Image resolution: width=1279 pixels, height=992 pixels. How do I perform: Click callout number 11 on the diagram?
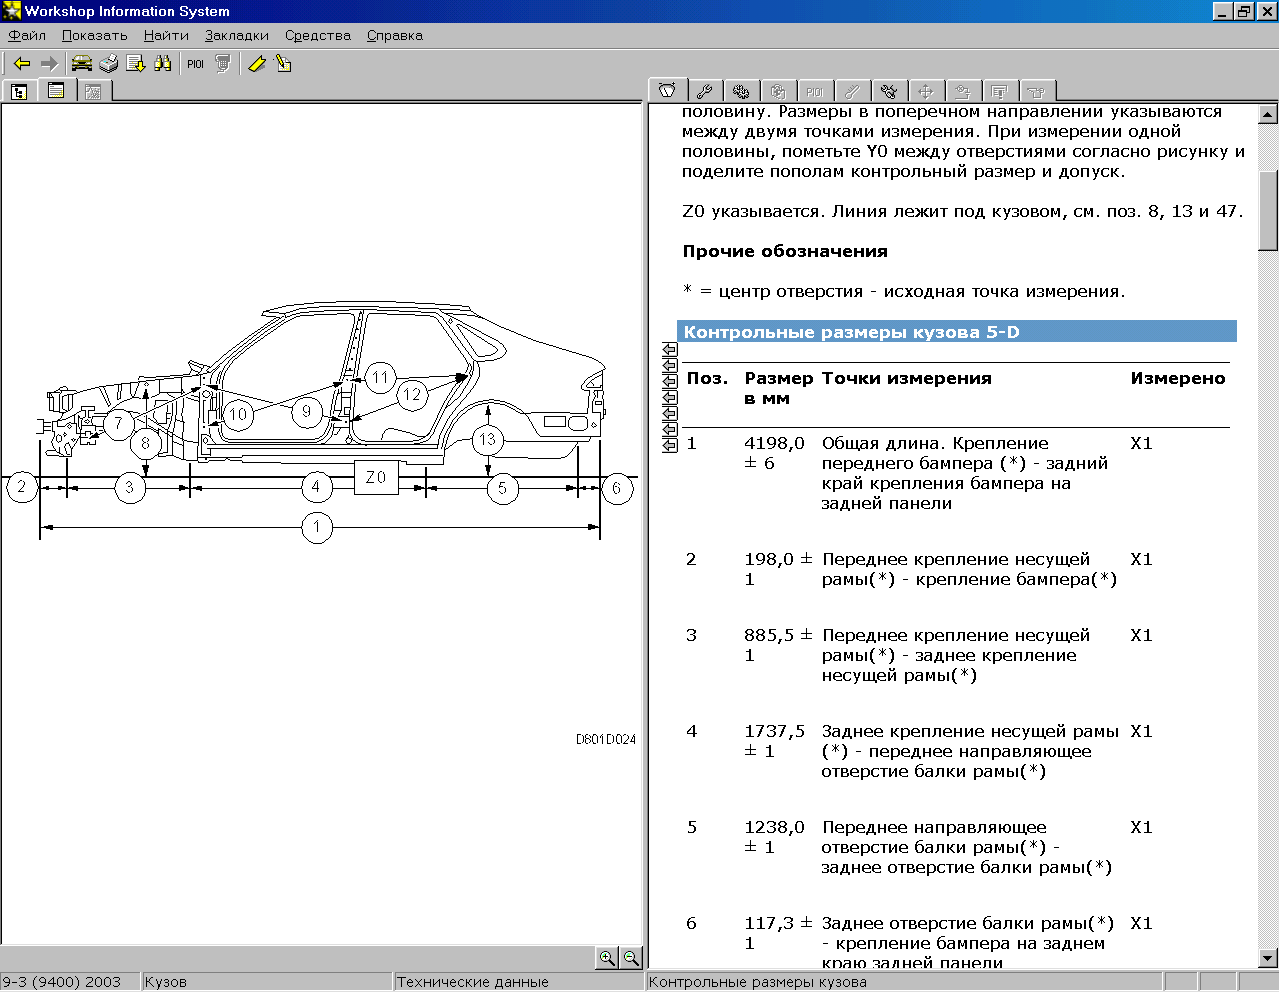click(379, 378)
